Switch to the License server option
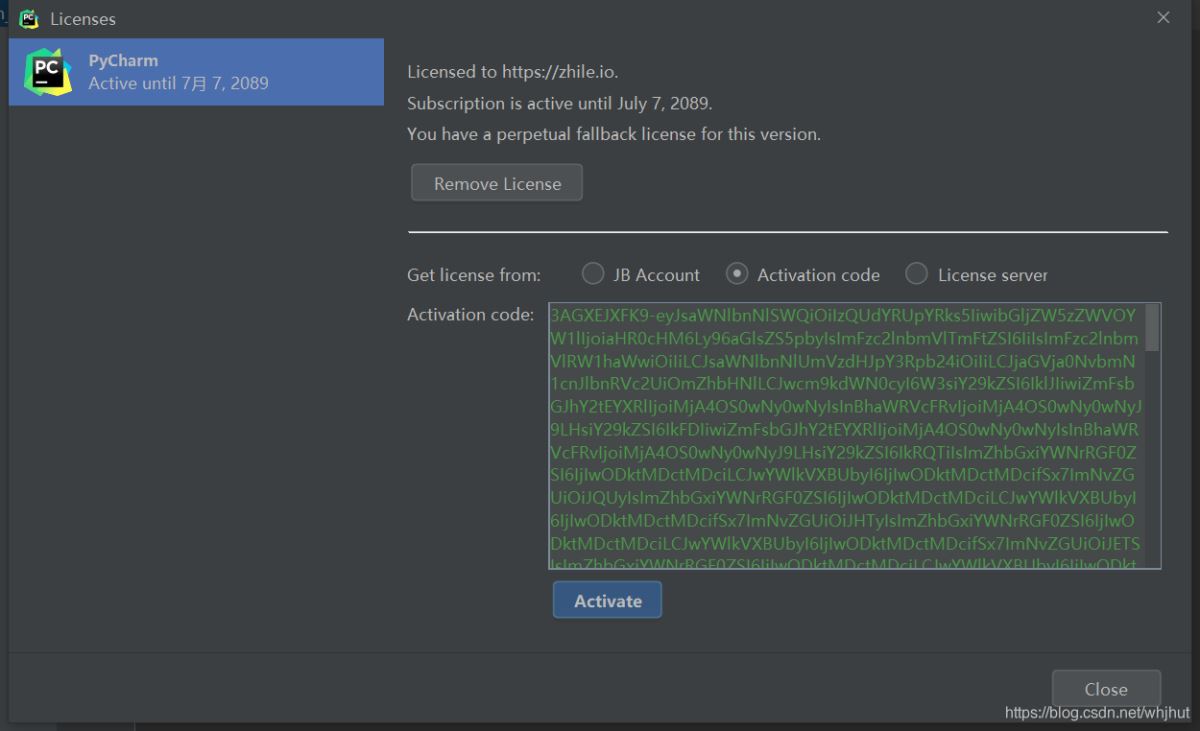This screenshot has width=1200, height=731. pos(916,274)
